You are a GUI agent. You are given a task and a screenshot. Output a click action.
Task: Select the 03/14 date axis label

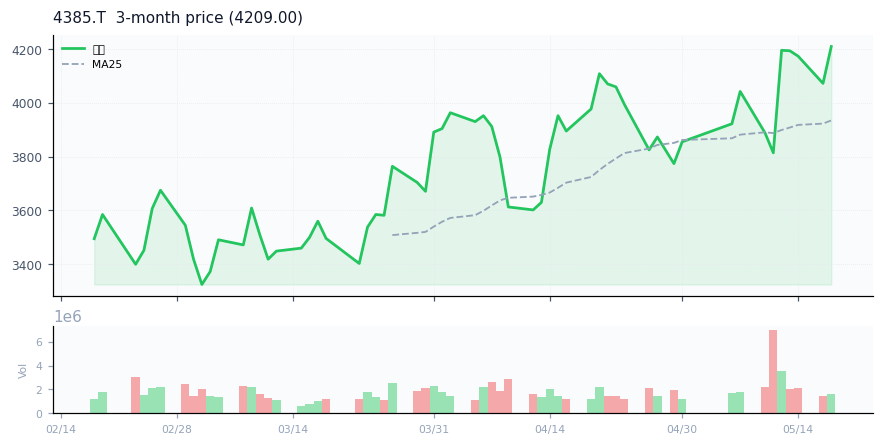pos(293,430)
